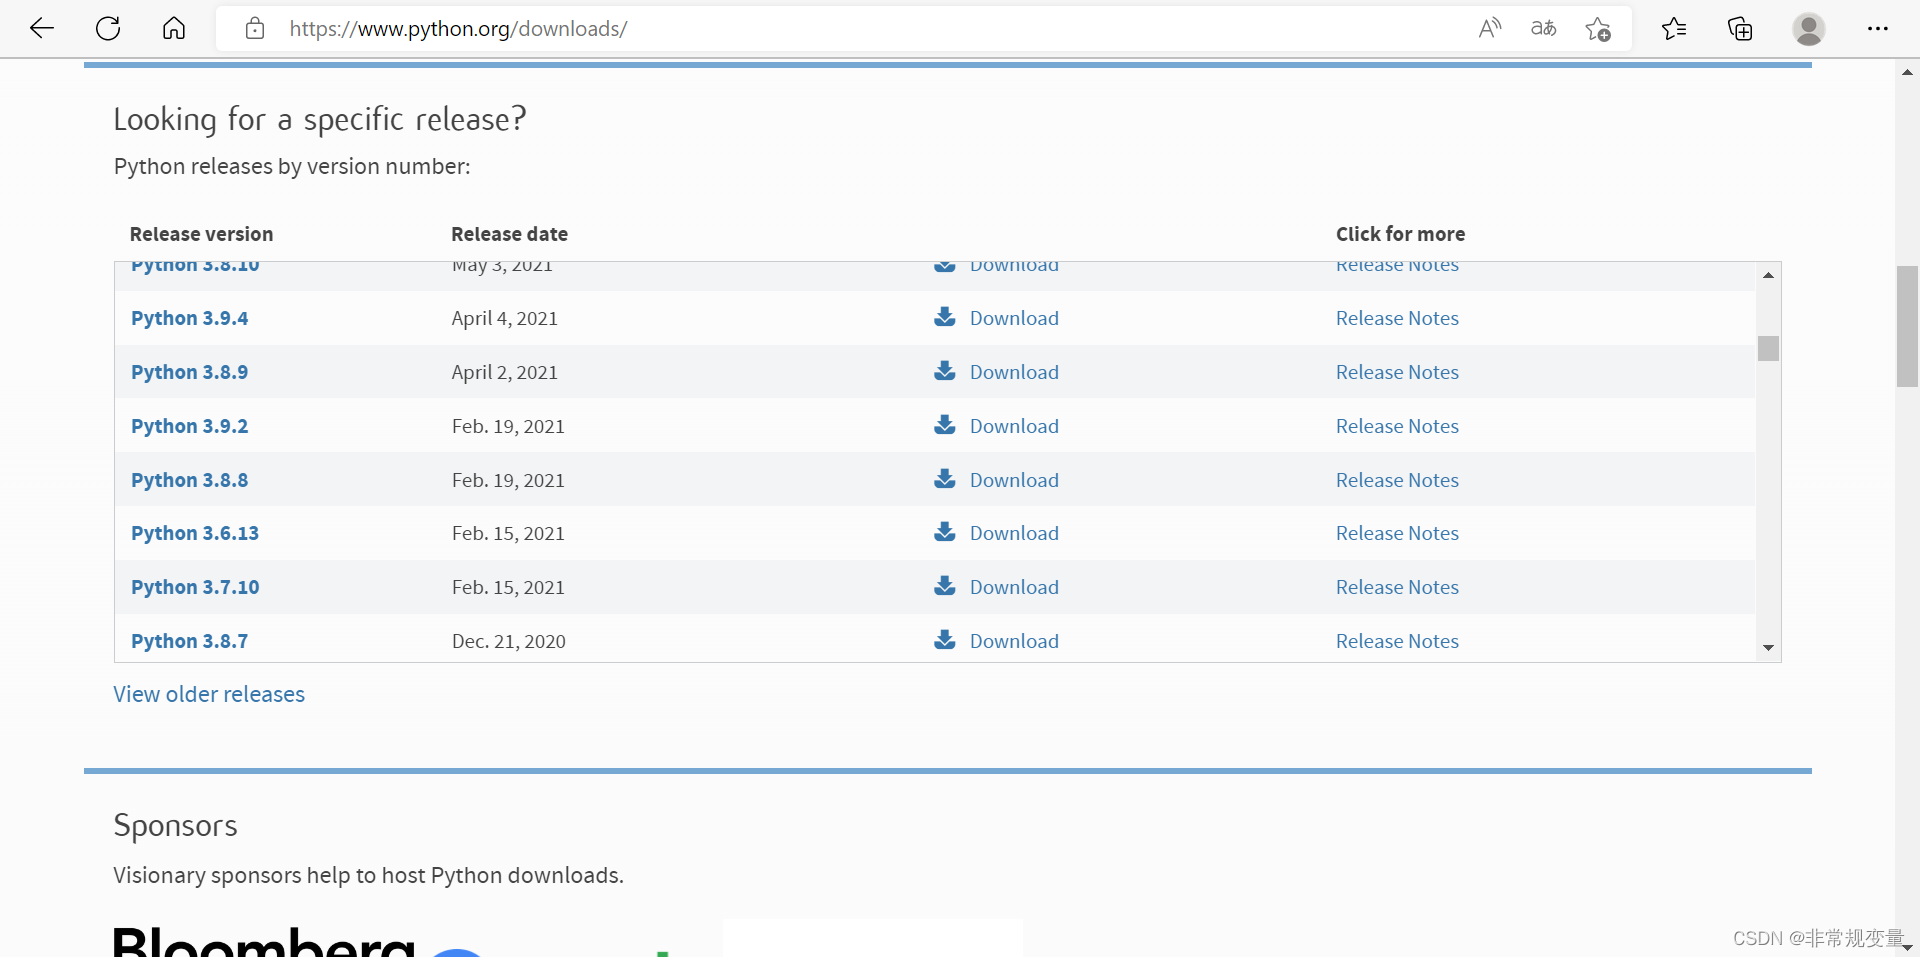Open the Favorites list icon
This screenshot has height=957, width=1920.
point(1674,29)
